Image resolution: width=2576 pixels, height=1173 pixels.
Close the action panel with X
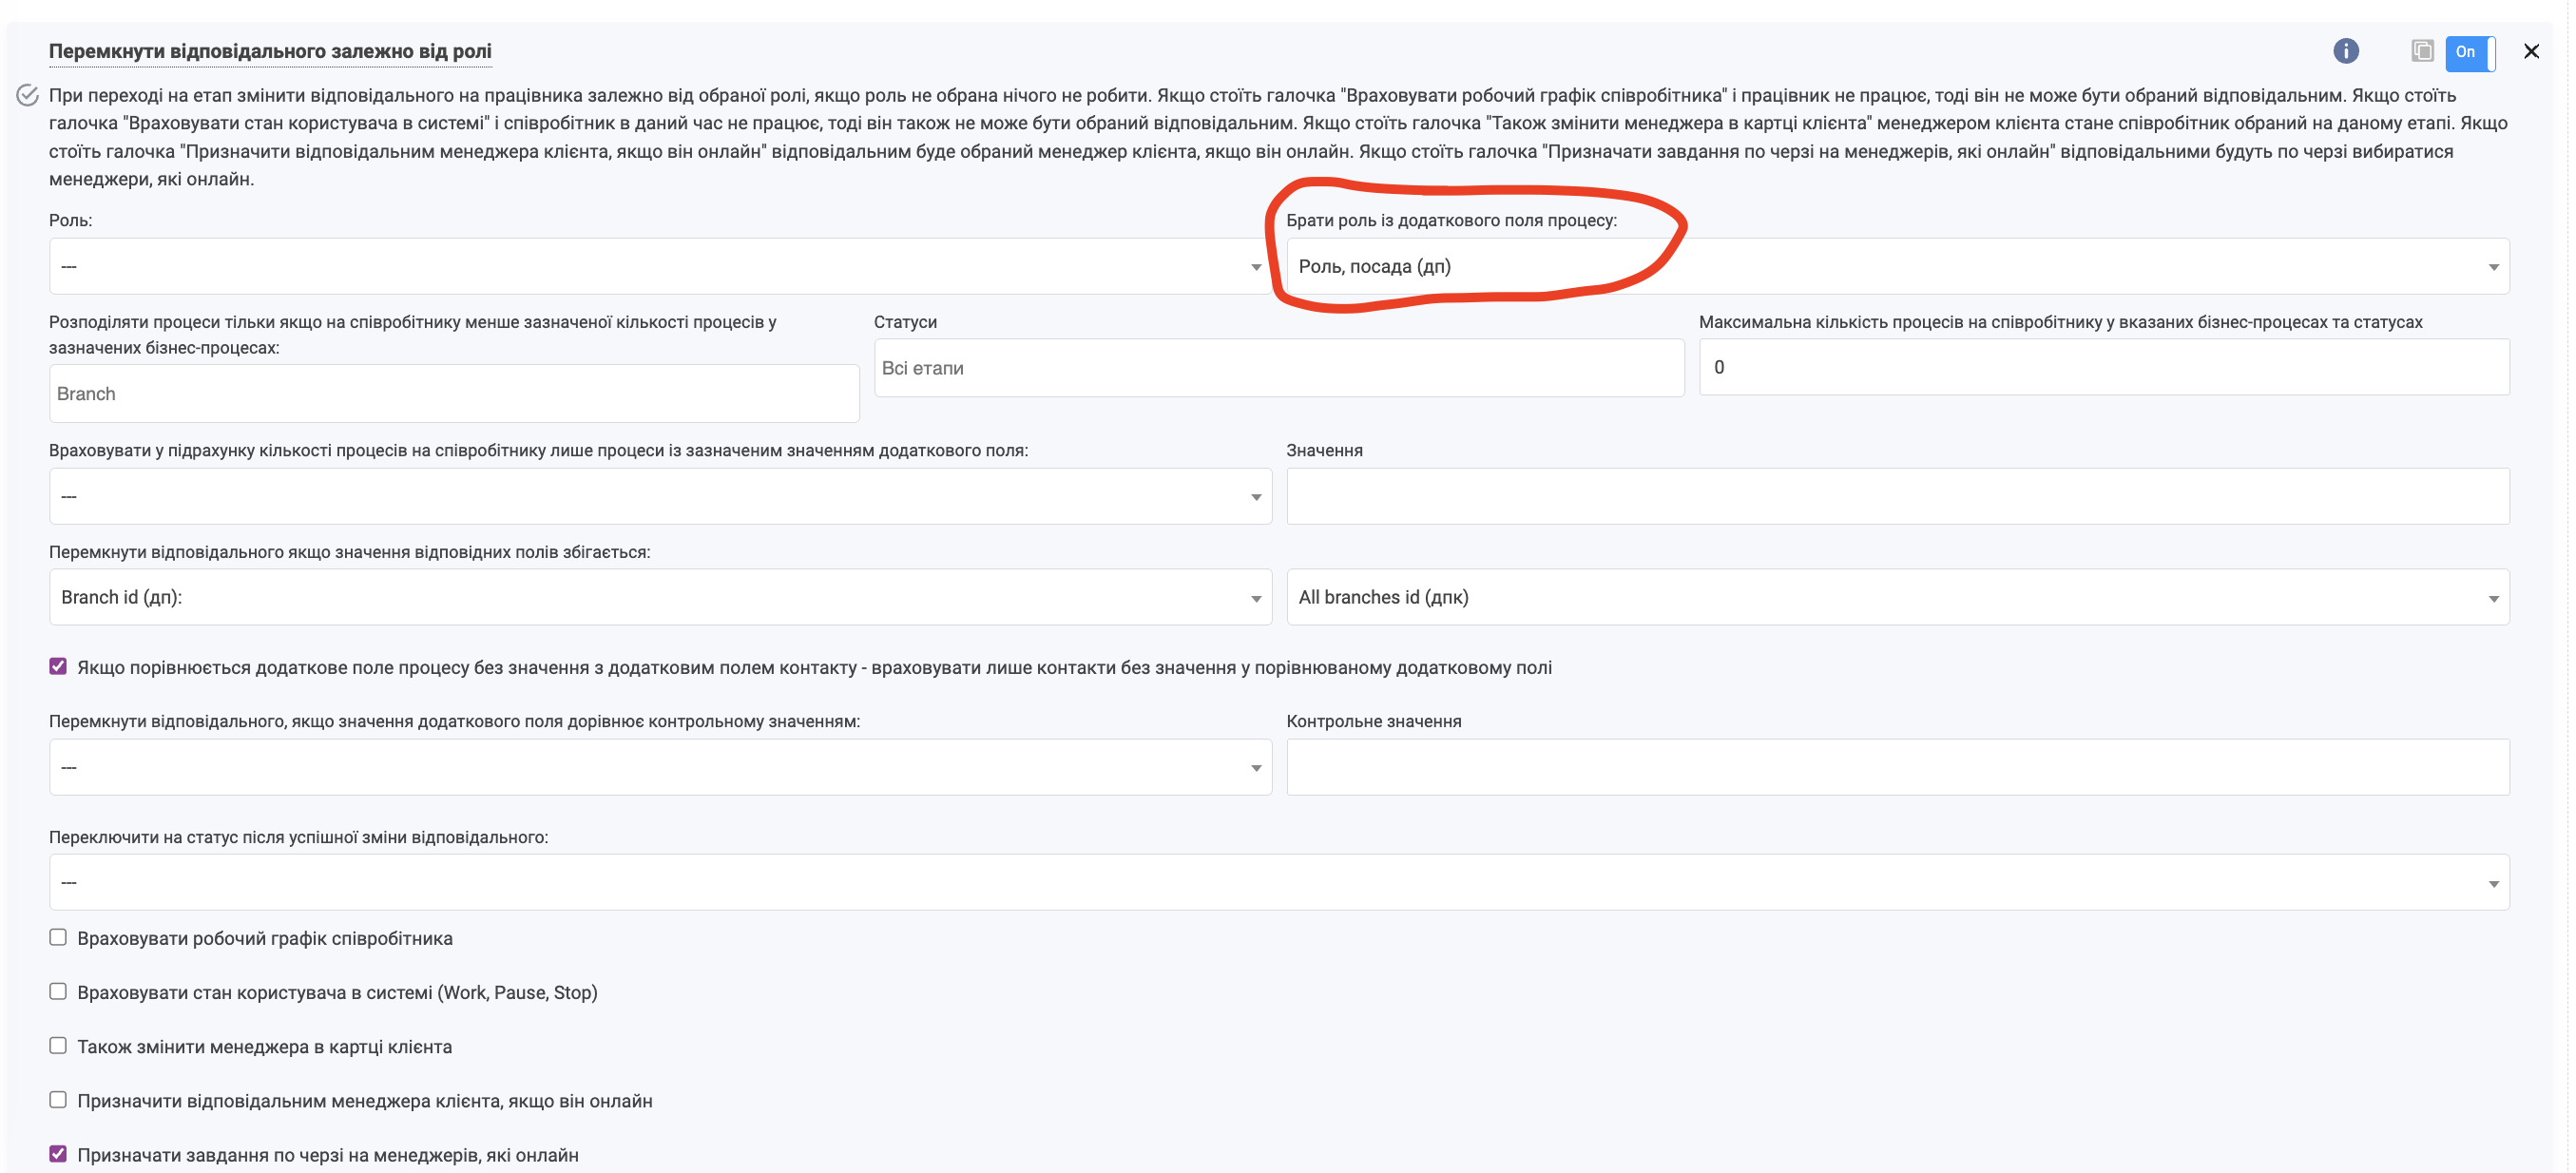tap(2530, 51)
